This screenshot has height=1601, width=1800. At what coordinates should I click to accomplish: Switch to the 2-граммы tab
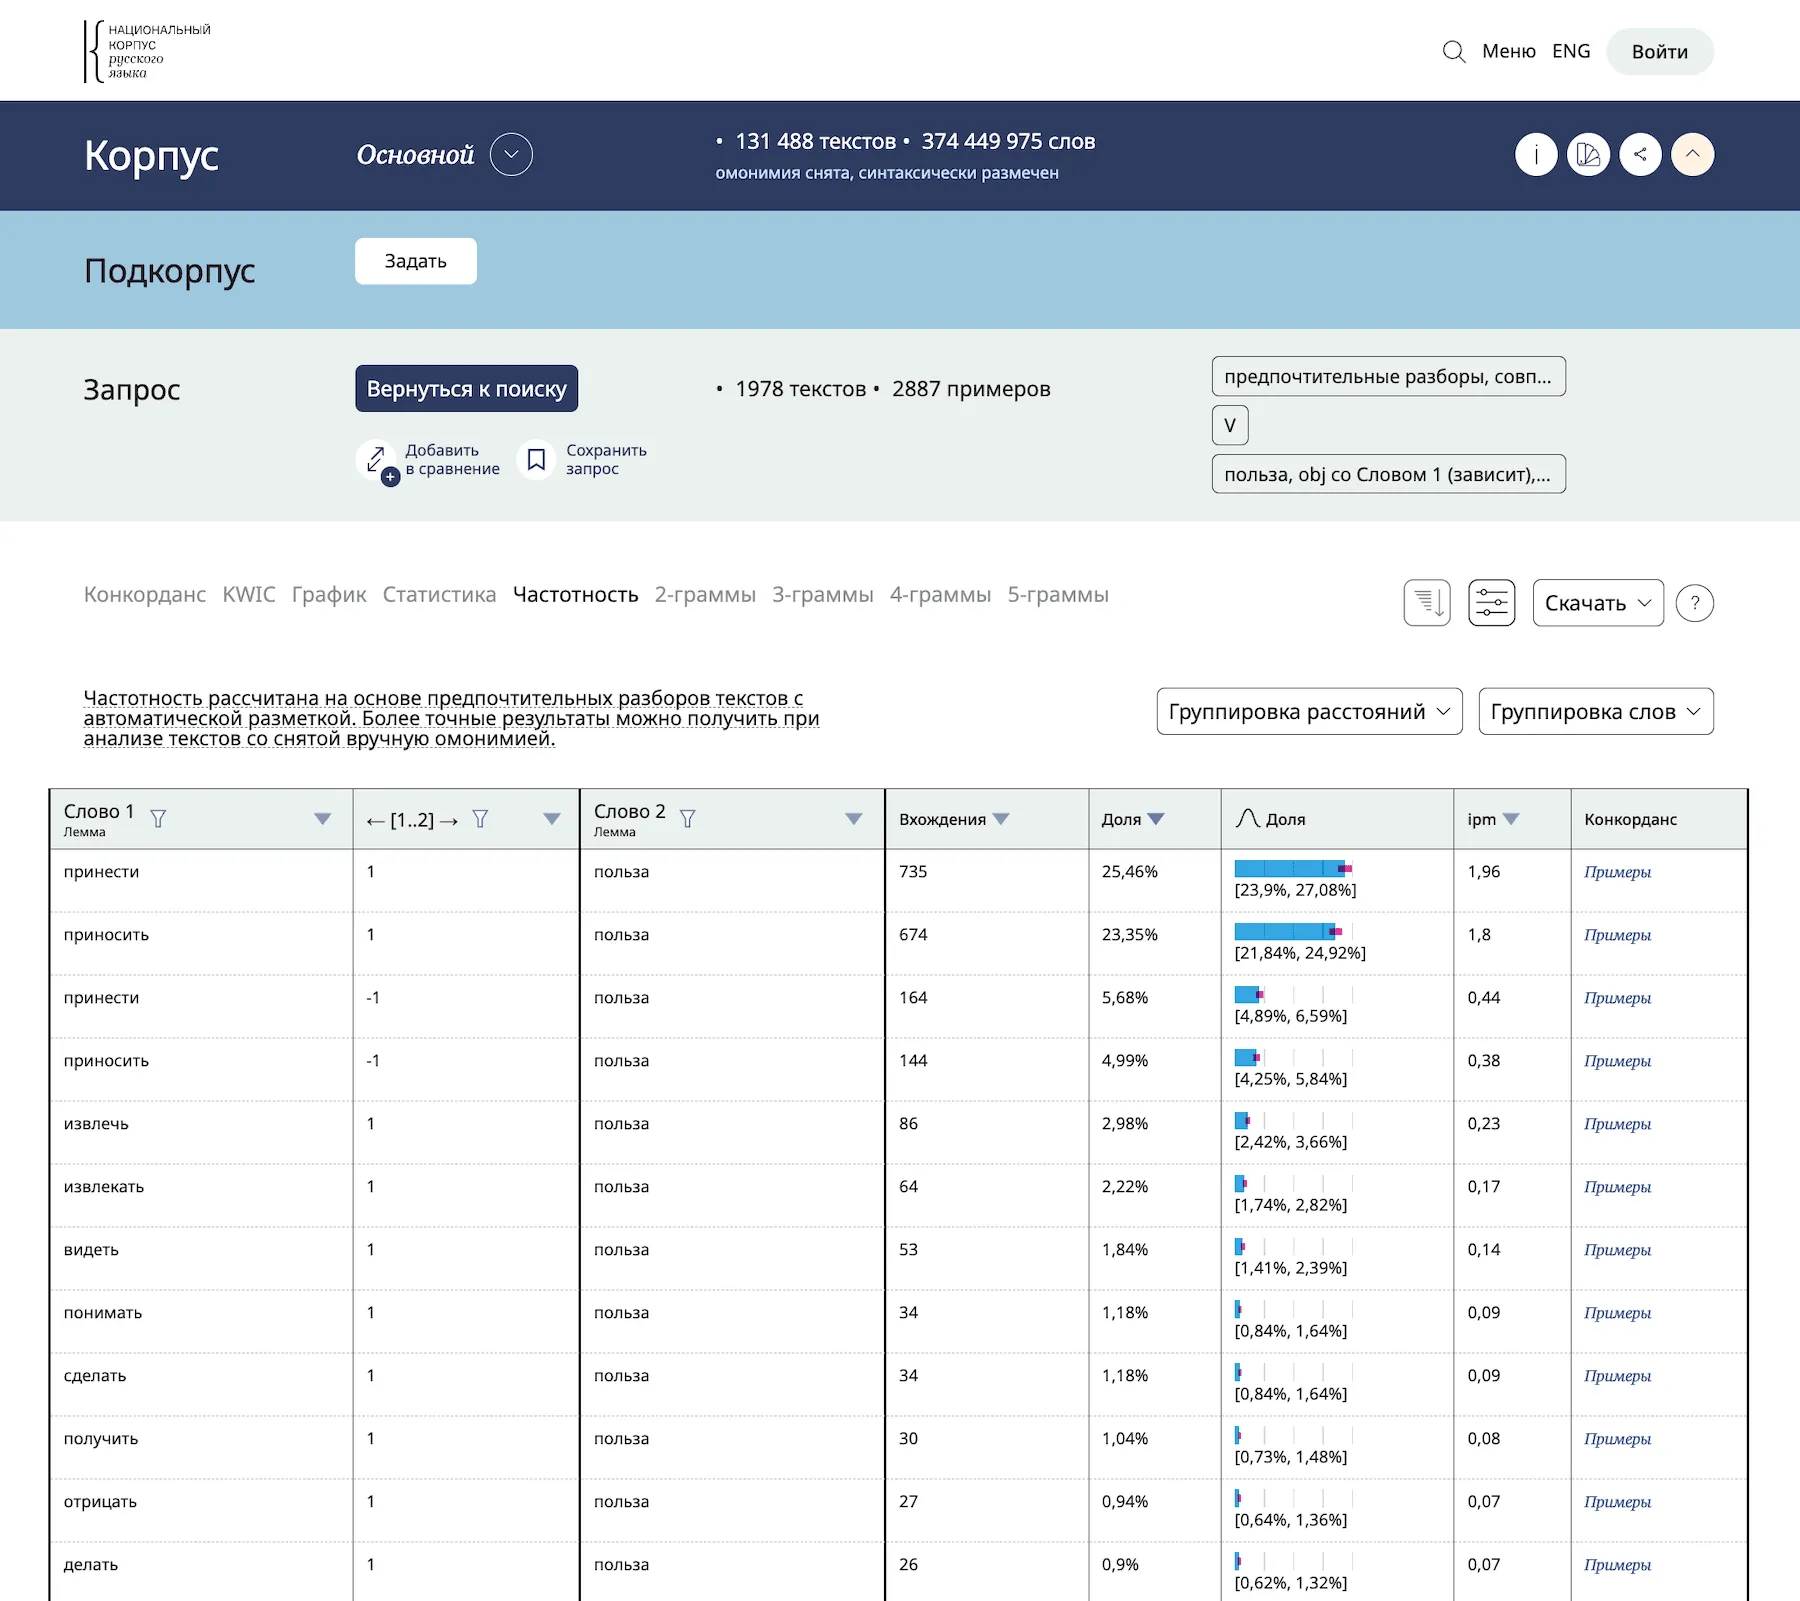pos(705,595)
